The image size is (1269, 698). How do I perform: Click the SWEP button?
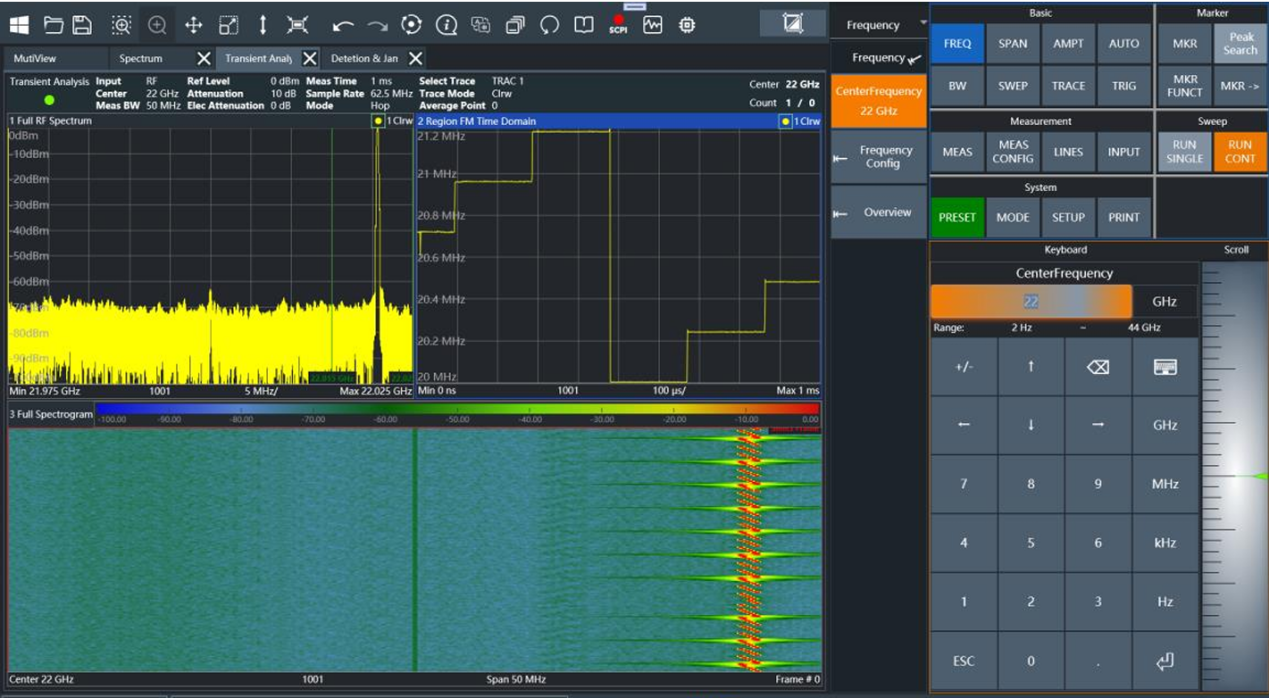[x=1013, y=86]
